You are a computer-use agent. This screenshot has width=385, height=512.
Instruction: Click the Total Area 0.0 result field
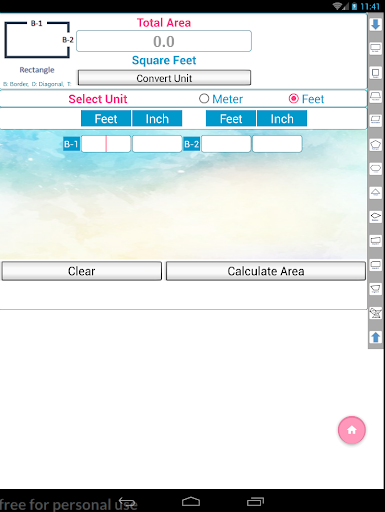(x=164, y=41)
